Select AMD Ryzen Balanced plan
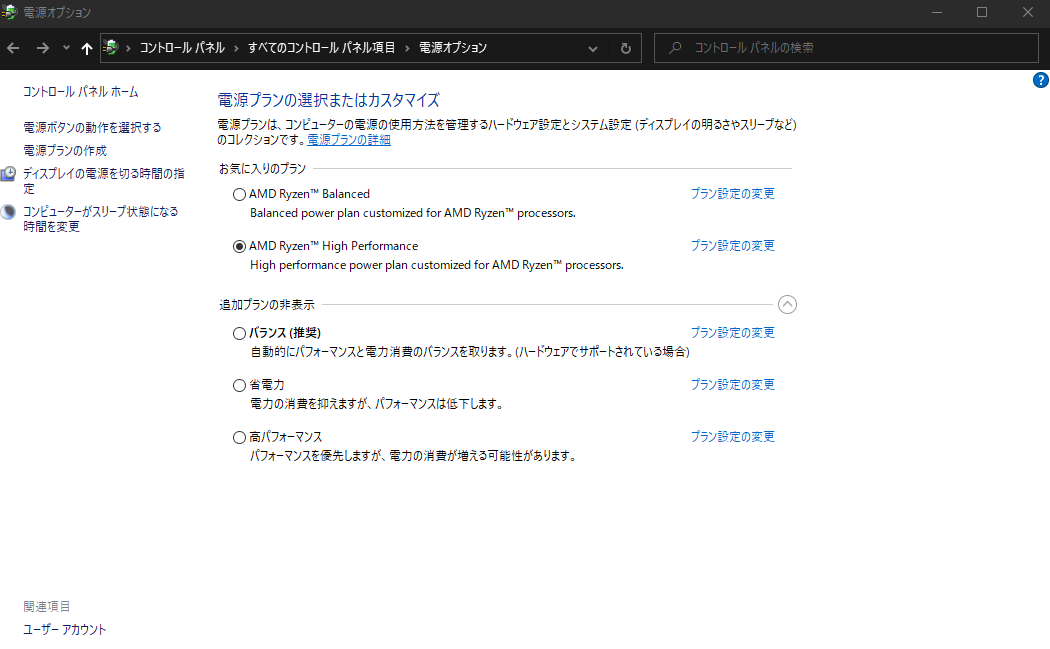The image size is (1050, 649). 239,194
